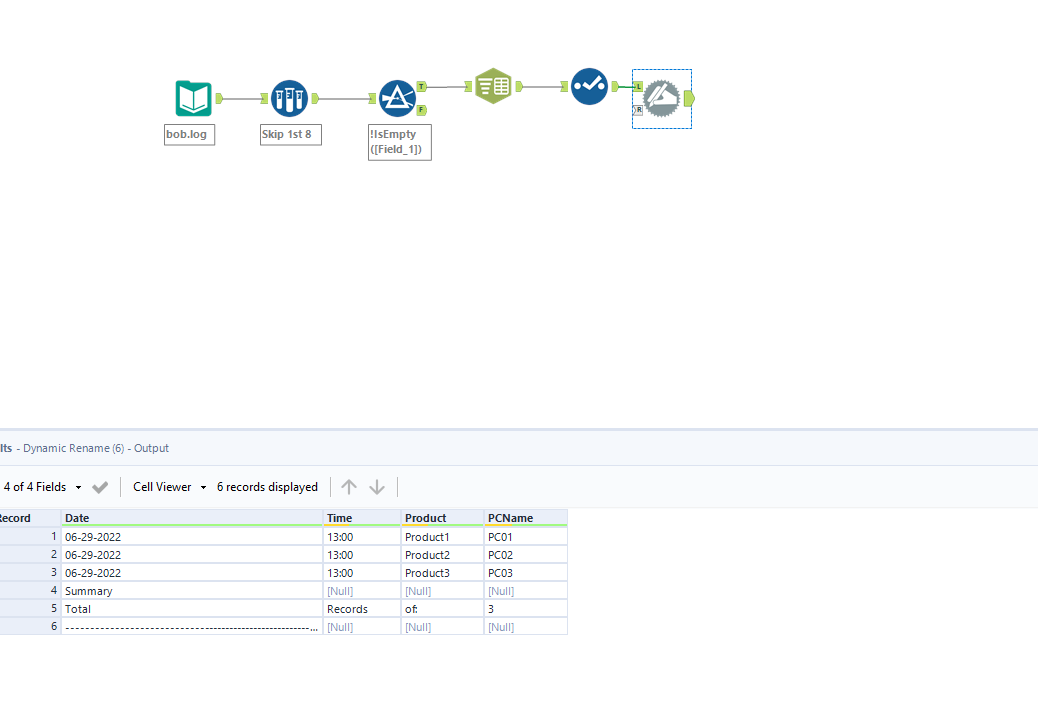The height and width of the screenshot is (706, 1038).
Task: Click the Filter tool's T output anchor
Action: coord(421,87)
